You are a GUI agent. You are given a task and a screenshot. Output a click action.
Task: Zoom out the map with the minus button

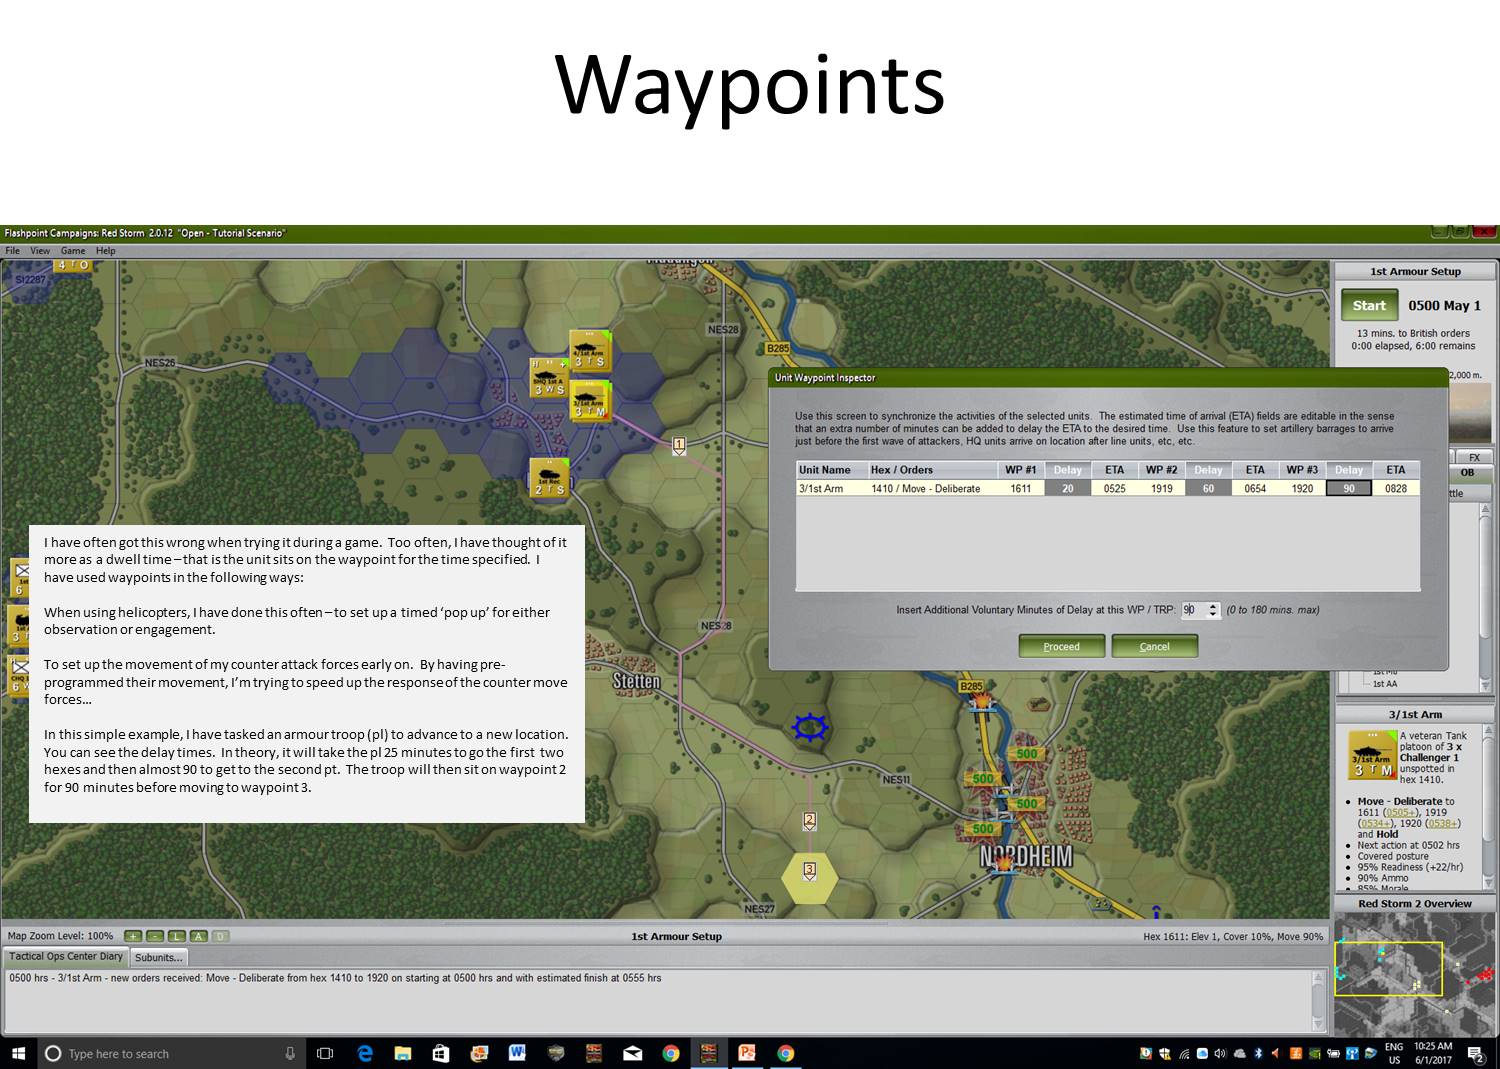click(155, 936)
